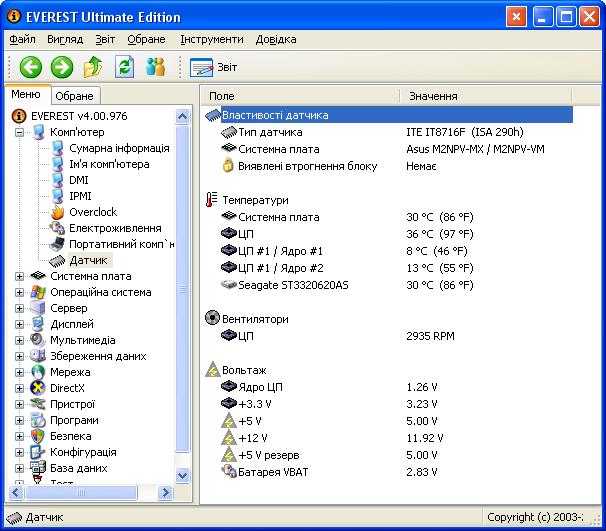Click the Refresh toolbar icon
Viewport: 606px width, 531px height.
(x=124, y=67)
